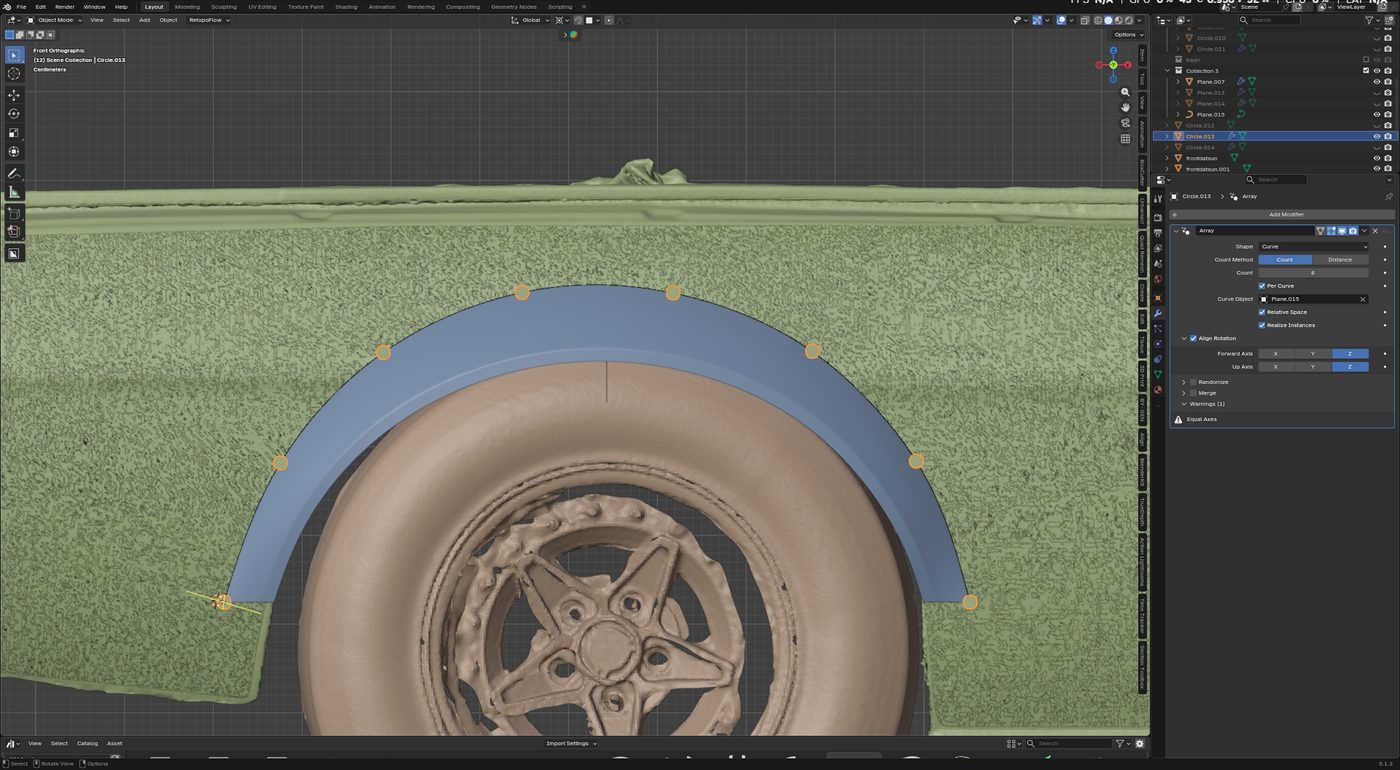The height and width of the screenshot is (770, 1400).
Task: Toggle the camera view icon
Action: tap(1125, 123)
